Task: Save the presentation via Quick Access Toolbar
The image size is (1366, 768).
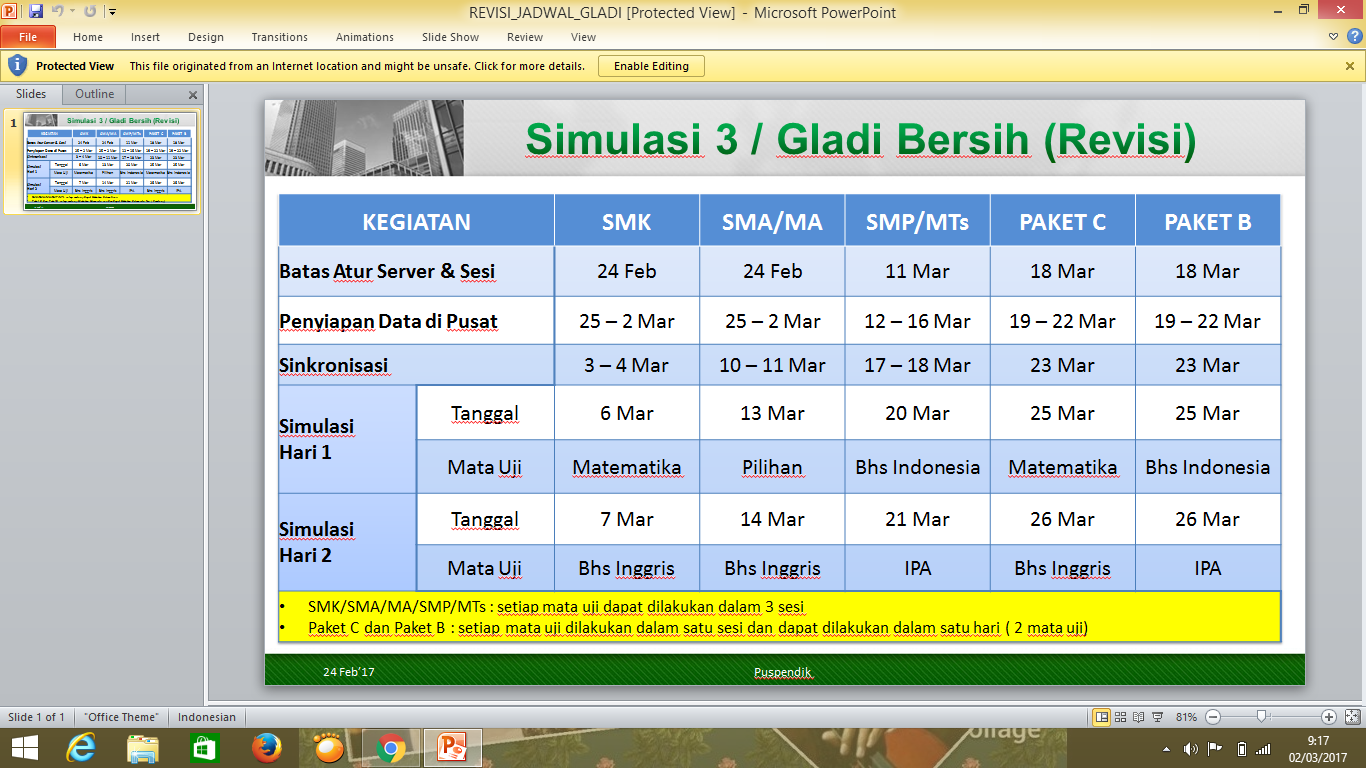Action: pos(36,10)
